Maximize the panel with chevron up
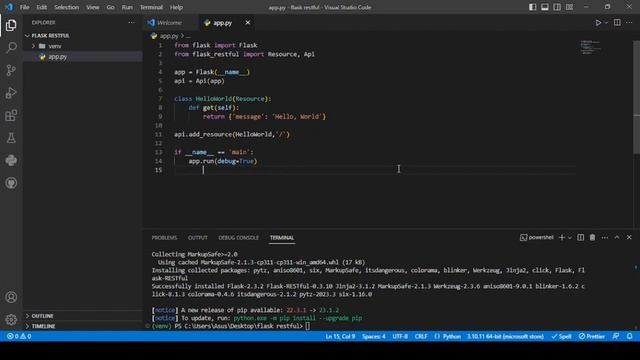 617,238
